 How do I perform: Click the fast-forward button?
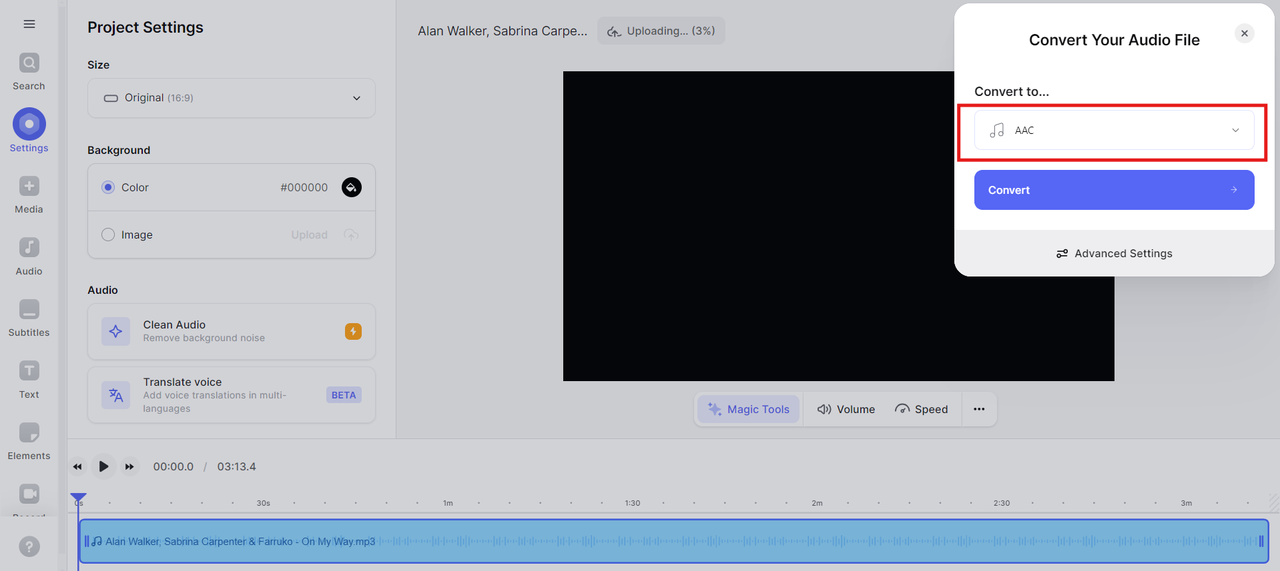tap(129, 467)
